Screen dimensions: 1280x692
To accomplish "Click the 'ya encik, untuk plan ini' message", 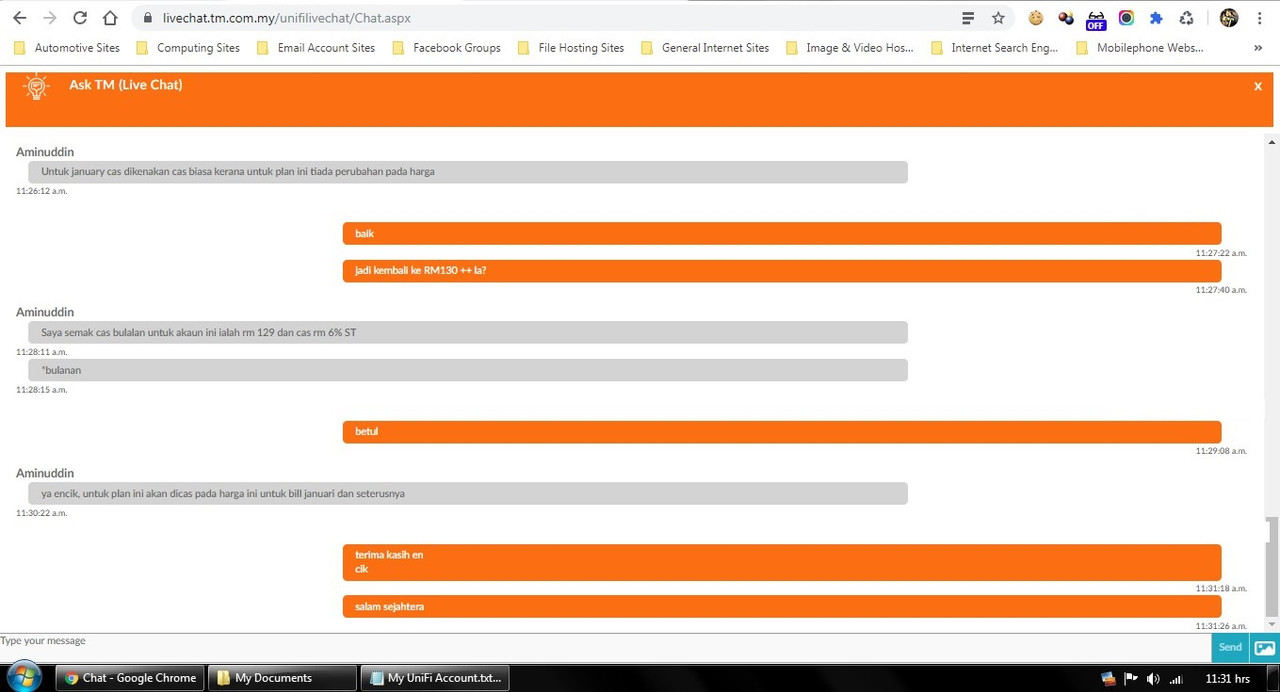I will 468,493.
